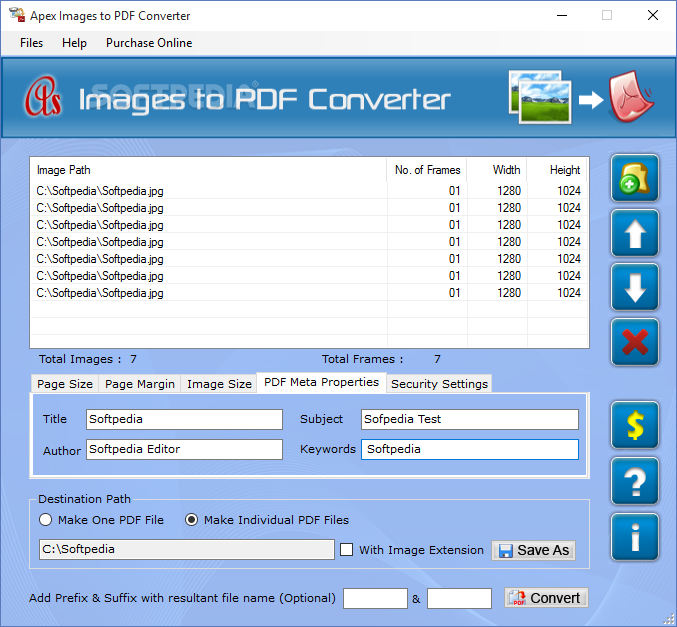Click the Keywords input field
The width and height of the screenshot is (677, 627).
pos(470,450)
